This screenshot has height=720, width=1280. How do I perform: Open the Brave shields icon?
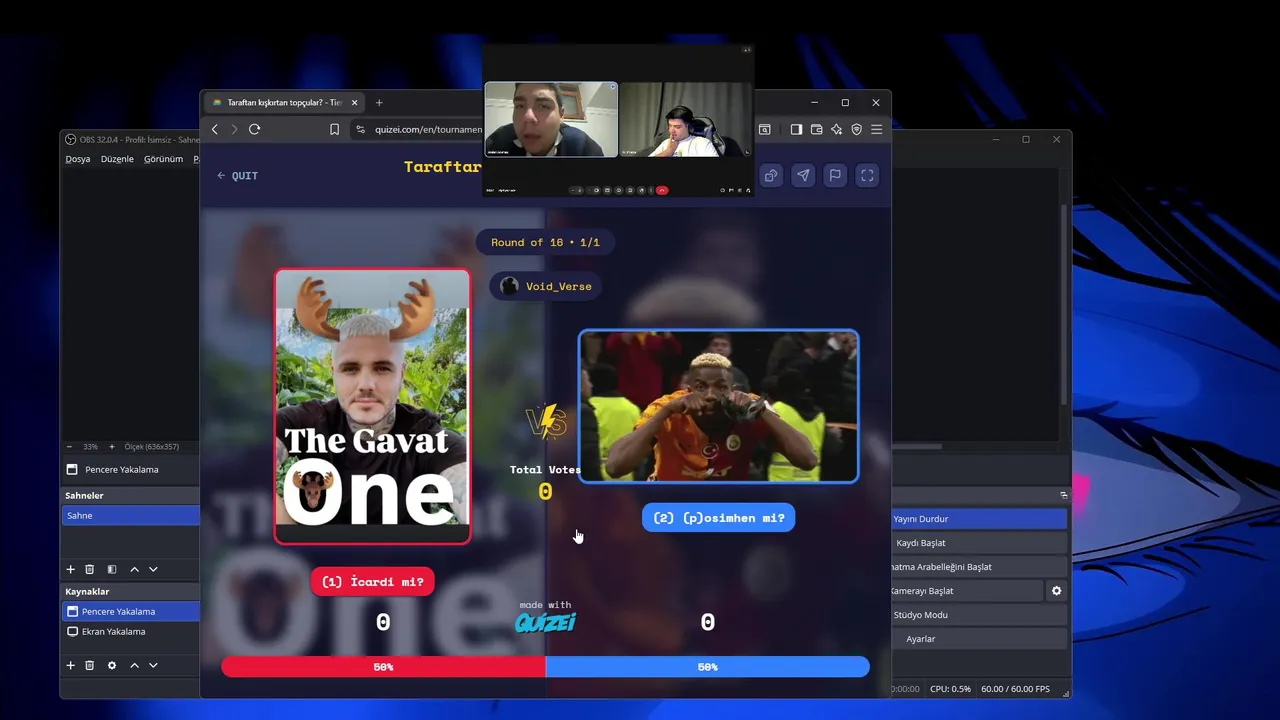[856, 129]
